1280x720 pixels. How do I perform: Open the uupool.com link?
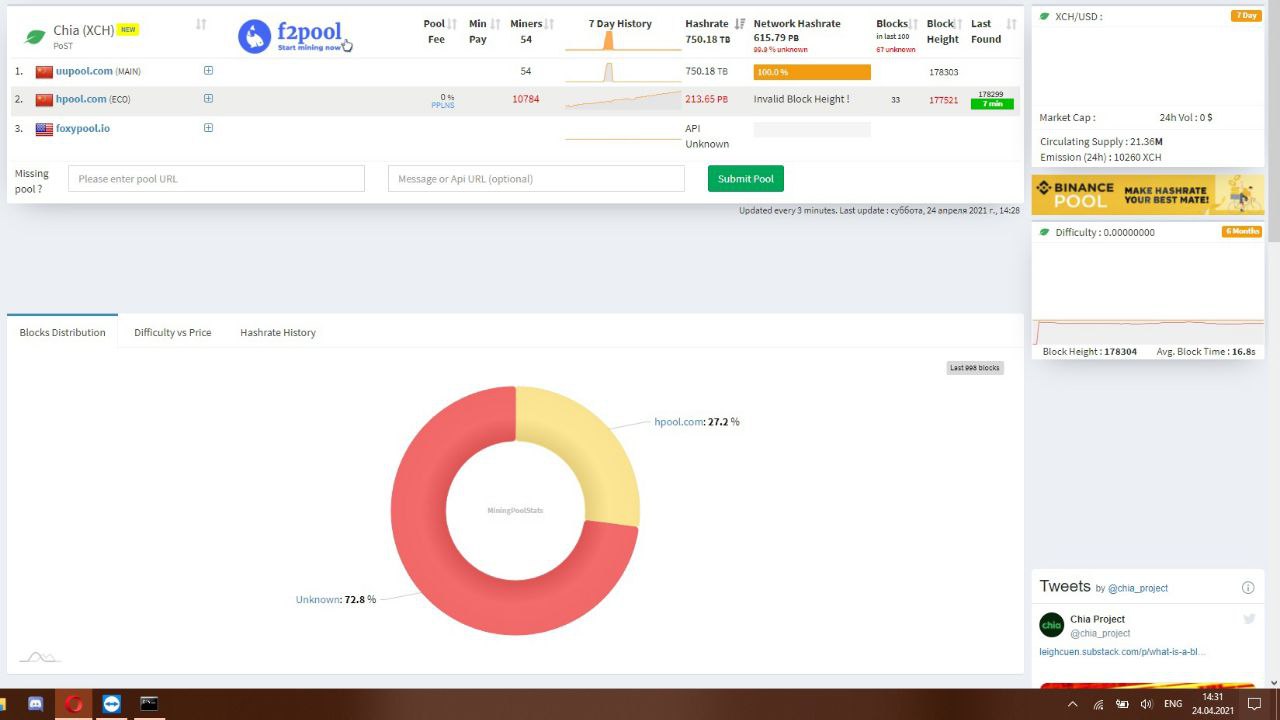84,71
